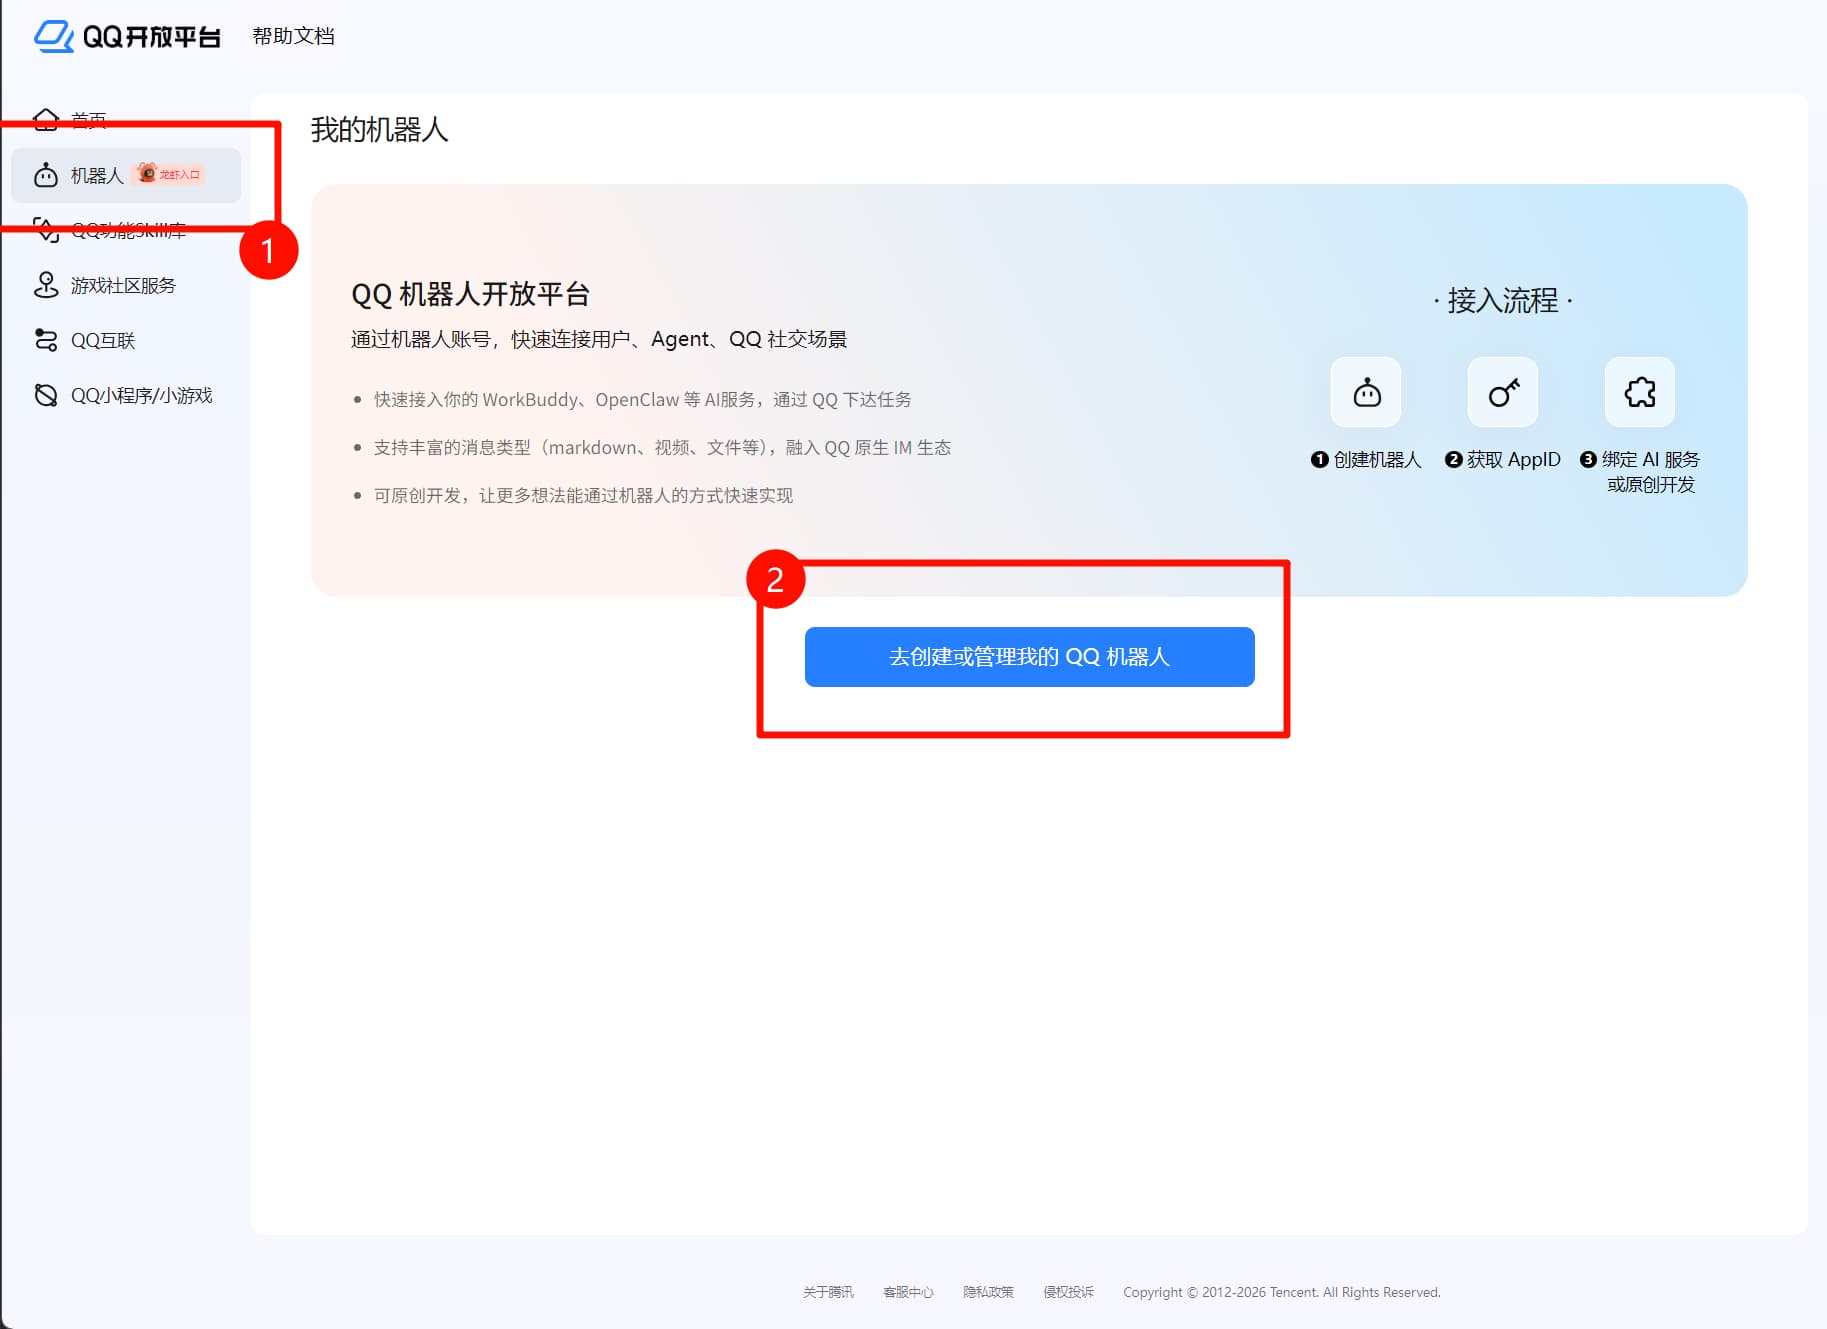1827x1329 pixels.
Task: Open the 关于腾讯 footer link
Action: click(828, 1292)
